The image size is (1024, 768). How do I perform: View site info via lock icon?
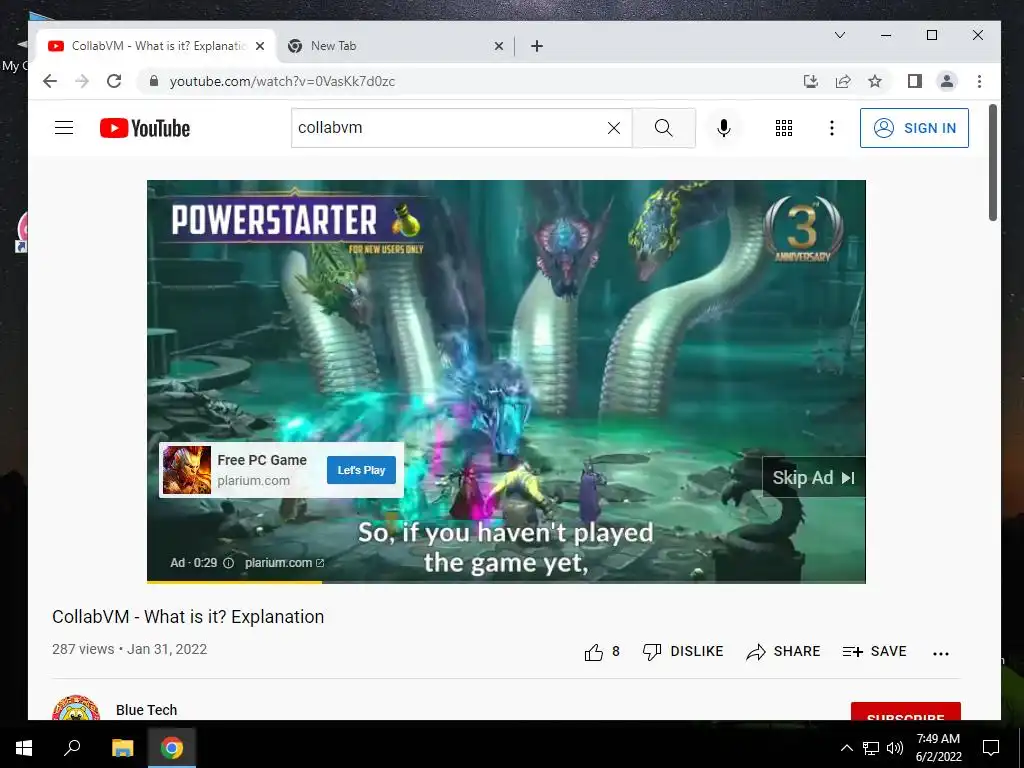[x=154, y=81]
